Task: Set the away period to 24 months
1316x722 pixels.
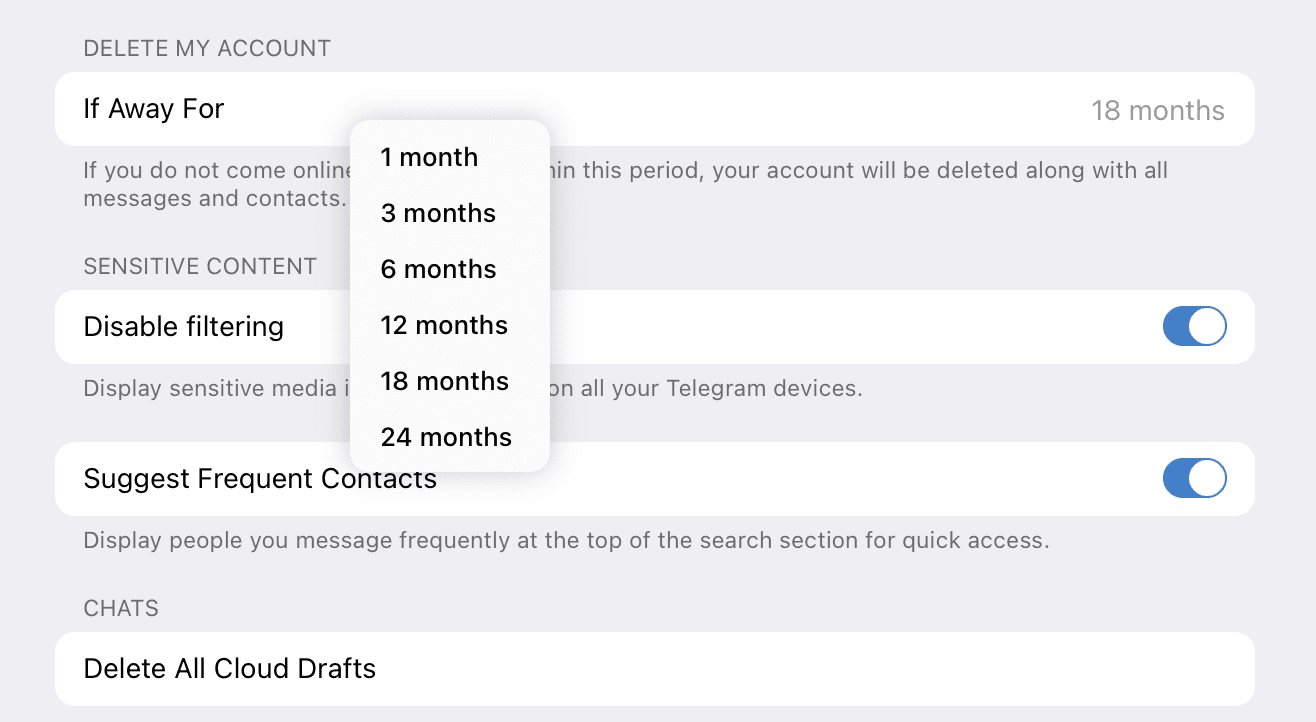Action: (446, 437)
